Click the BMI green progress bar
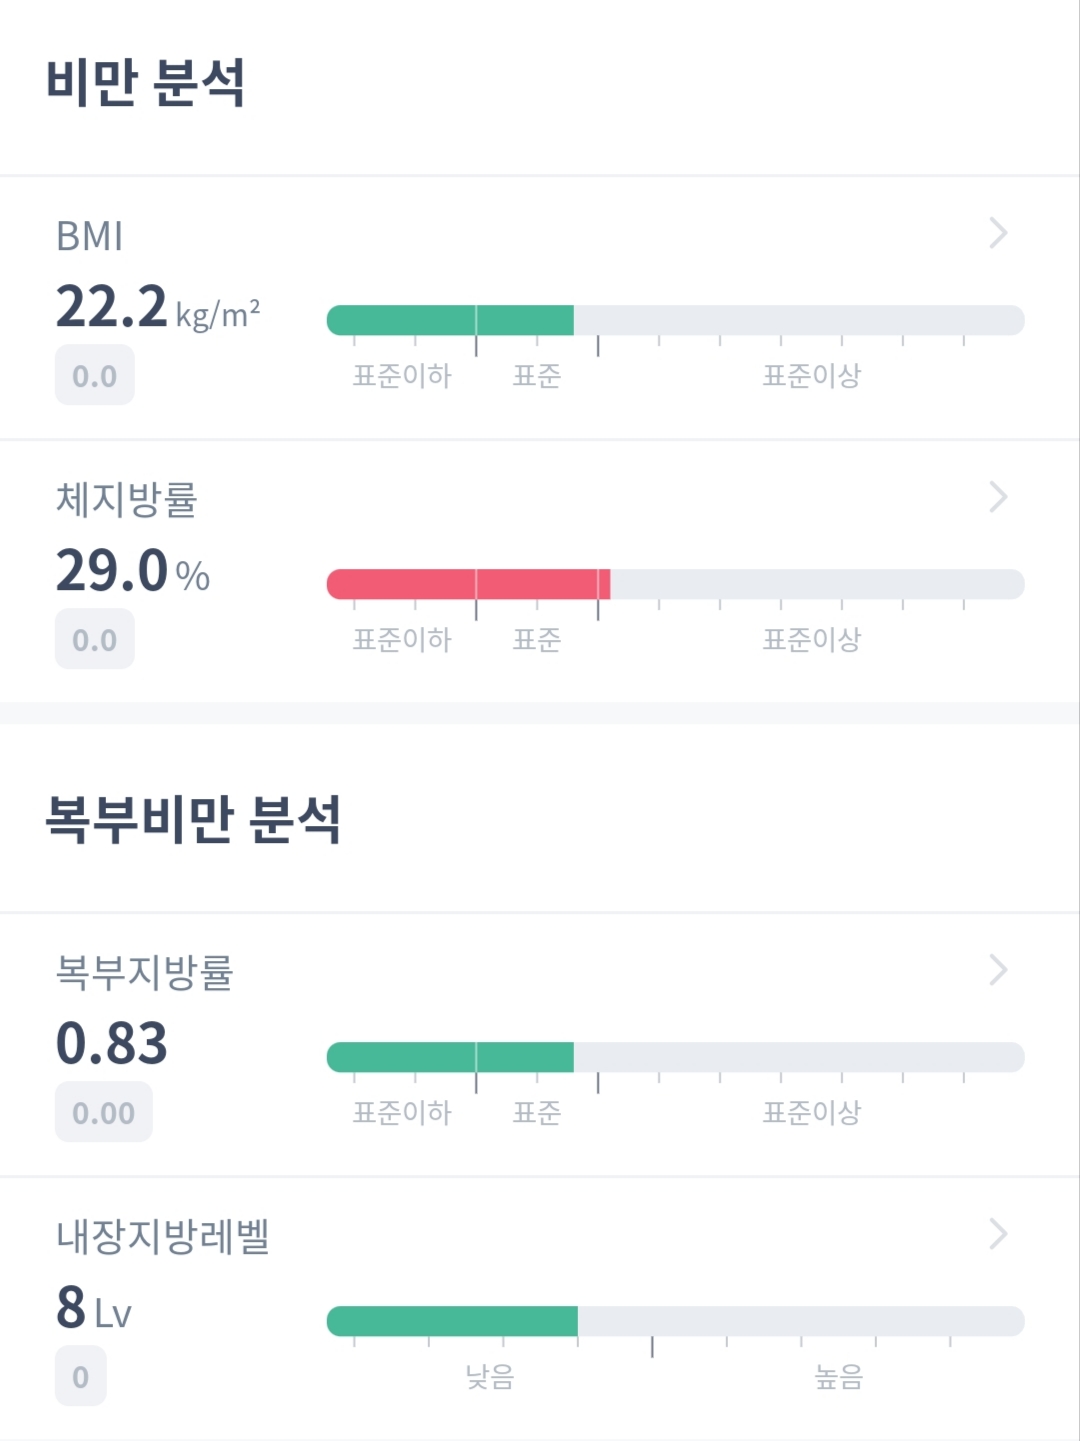The height and width of the screenshot is (1441, 1080). [x=675, y=320]
